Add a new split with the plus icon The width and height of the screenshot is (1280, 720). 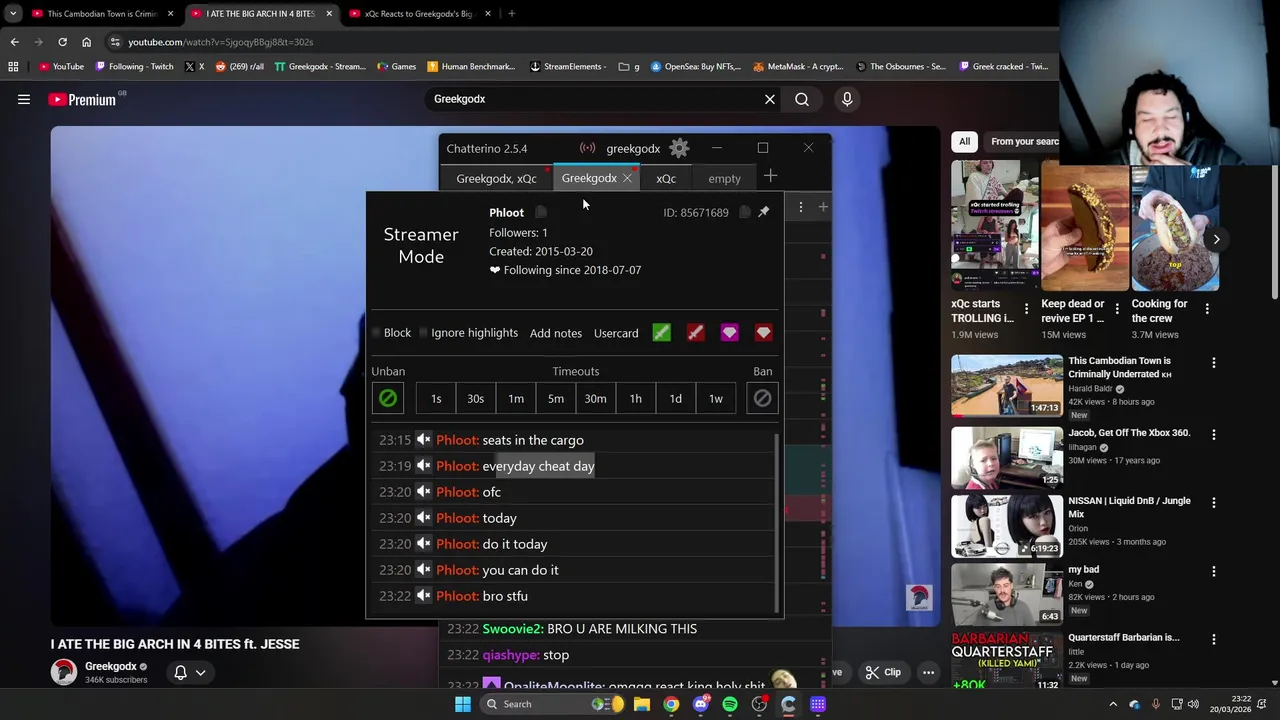823,207
